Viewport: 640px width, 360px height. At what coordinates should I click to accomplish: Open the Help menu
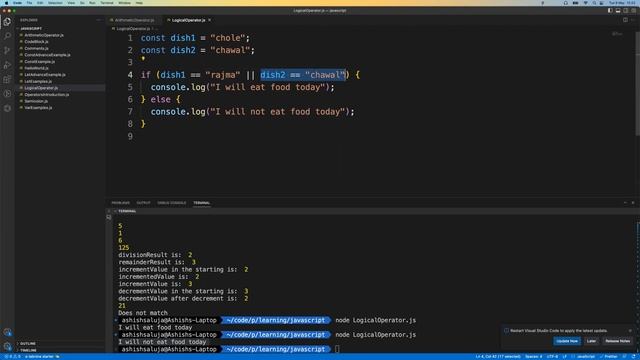pyautogui.click(x=139, y=3)
